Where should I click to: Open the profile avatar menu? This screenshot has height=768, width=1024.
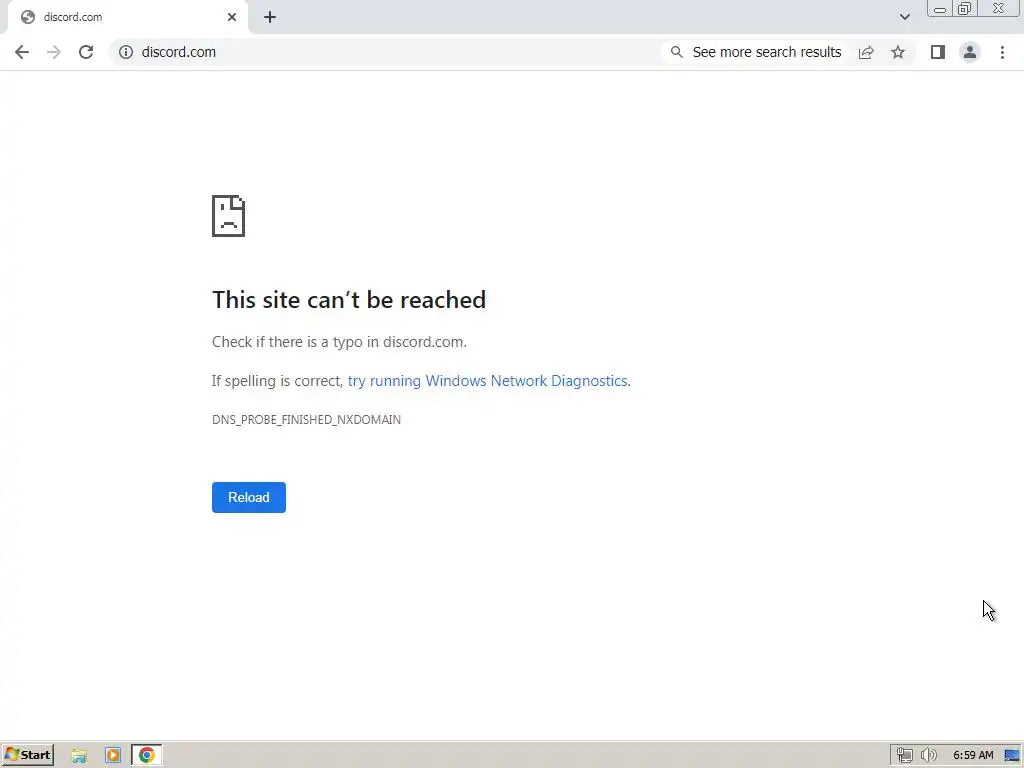pyautogui.click(x=970, y=52)
